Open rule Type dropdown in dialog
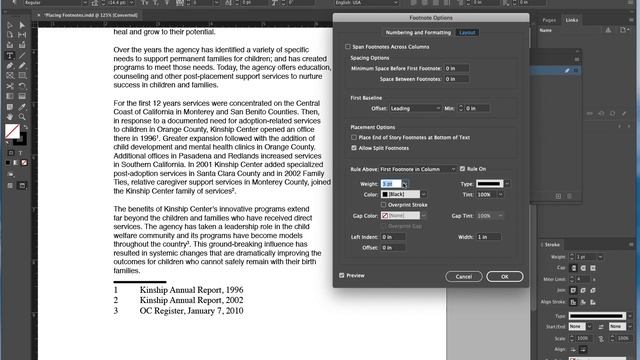The image size is (640, 360). [507, 184]
